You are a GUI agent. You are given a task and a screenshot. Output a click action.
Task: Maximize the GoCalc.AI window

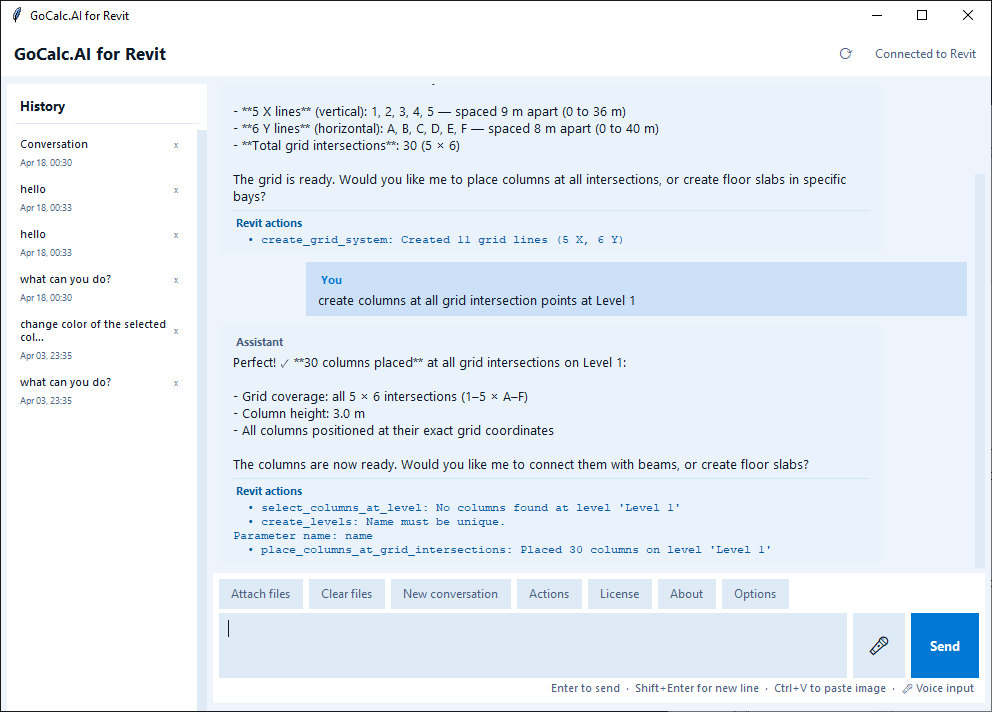pyautogui.click(x=922, y=15)
